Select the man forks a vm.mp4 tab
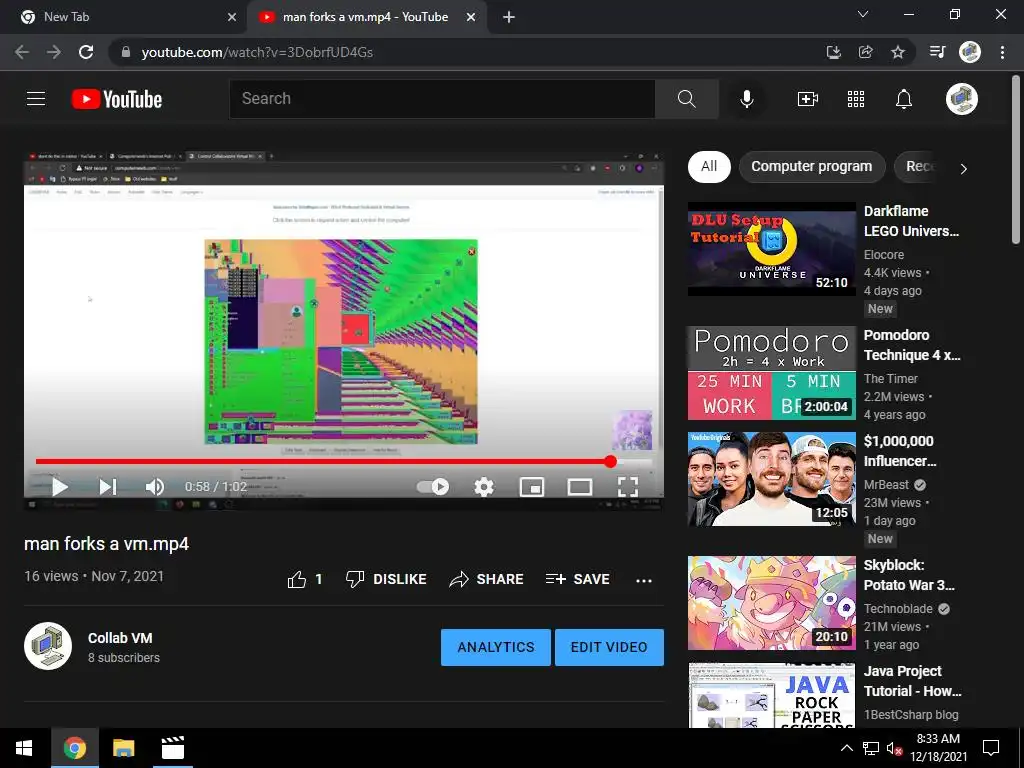 [x=366, y=17]
